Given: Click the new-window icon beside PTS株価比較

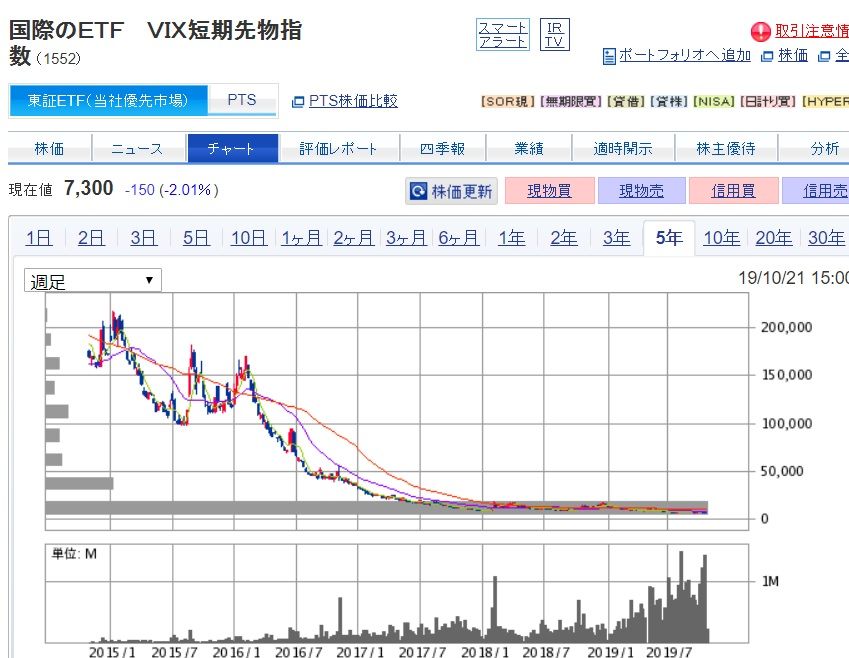Looking at the screenshot, I should (x=298, y=101).
